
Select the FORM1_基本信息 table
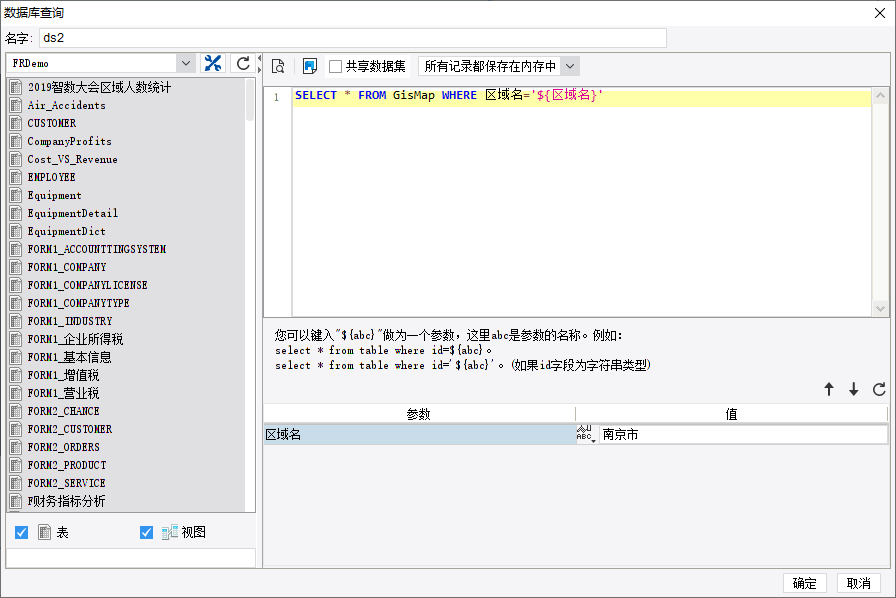tap(69, 357)
